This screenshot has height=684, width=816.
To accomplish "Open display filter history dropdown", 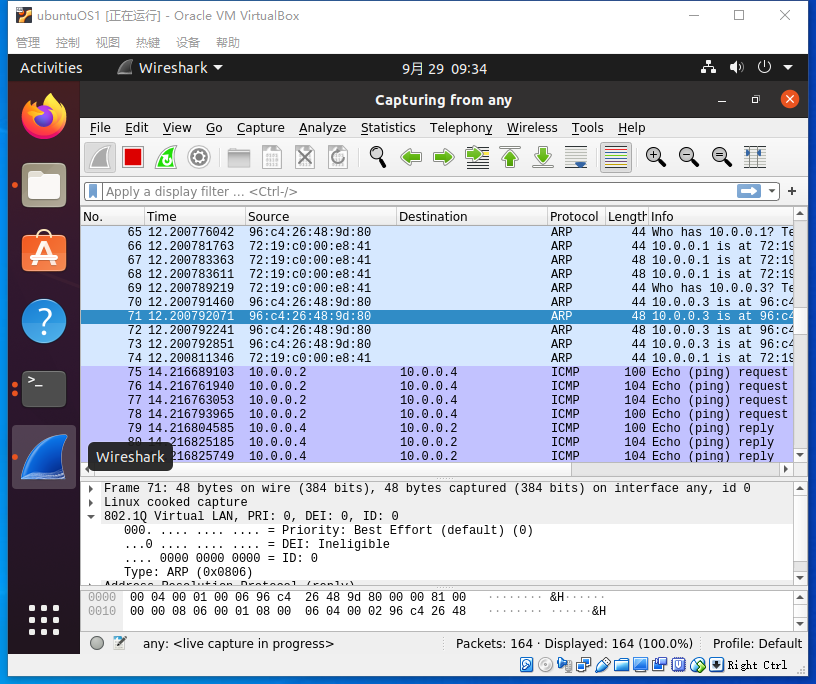I will point(772,192).
